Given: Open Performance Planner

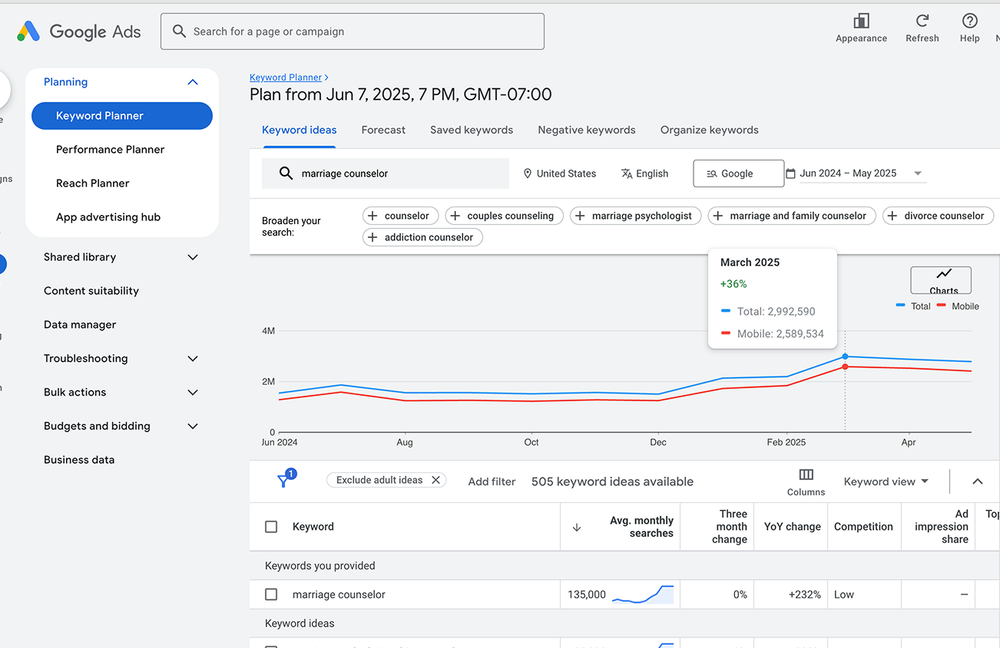Looking at the screenshot, I should click(x=110, y=150).
